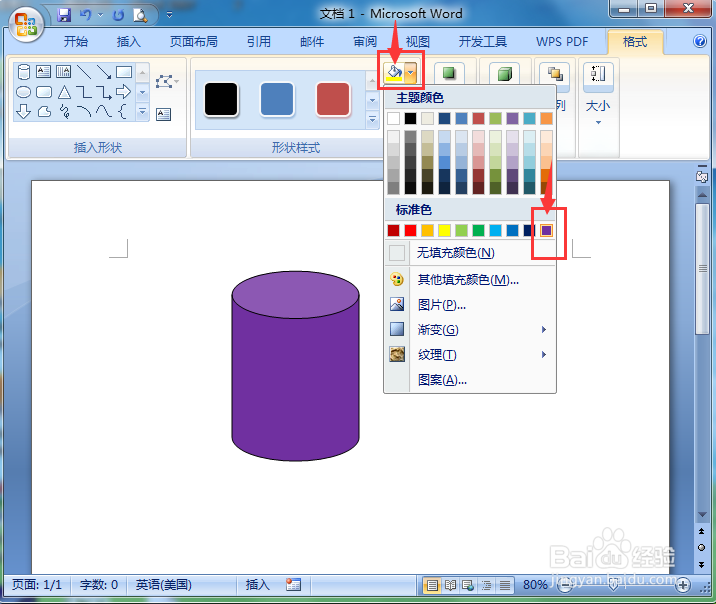The height and width of the screenshot is (604, 716).
Task: Select the curve shape
Action: (104, 111)
